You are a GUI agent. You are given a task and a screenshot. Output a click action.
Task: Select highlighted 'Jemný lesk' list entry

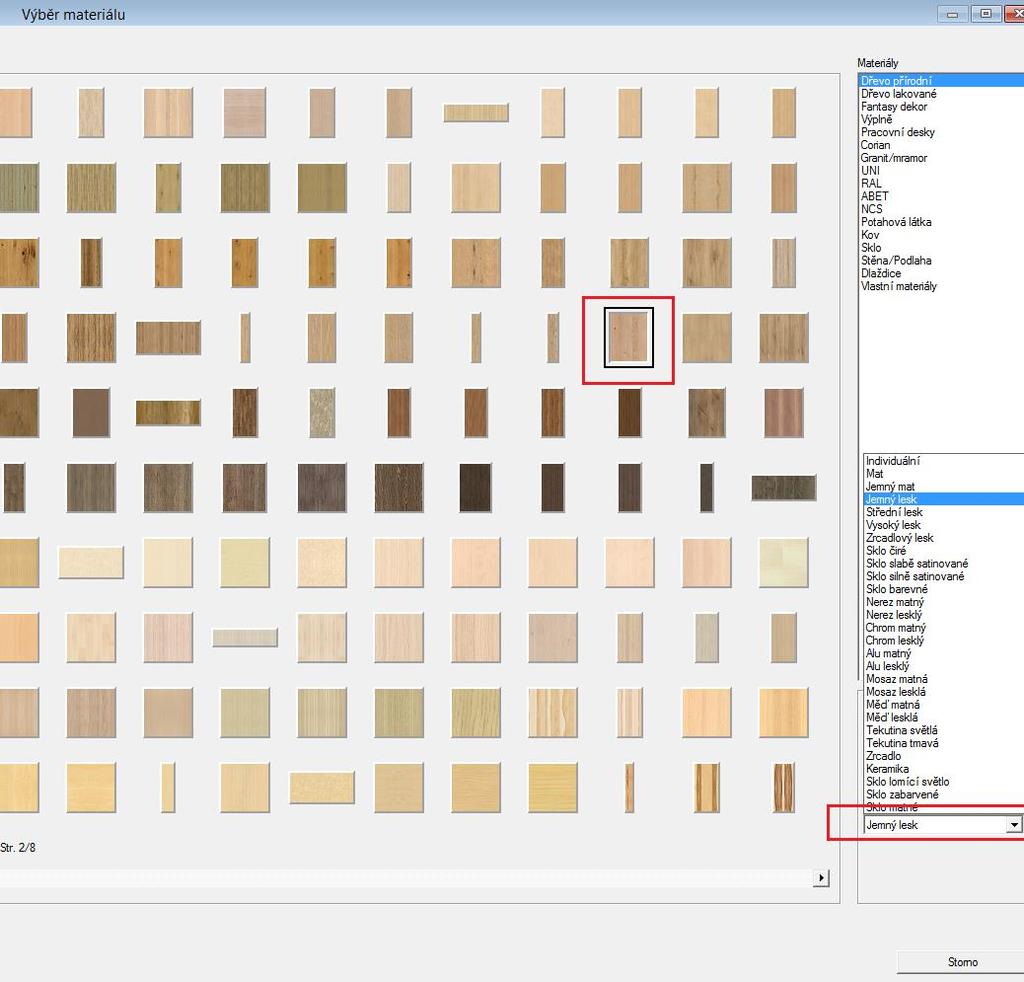tap(944, 499)
